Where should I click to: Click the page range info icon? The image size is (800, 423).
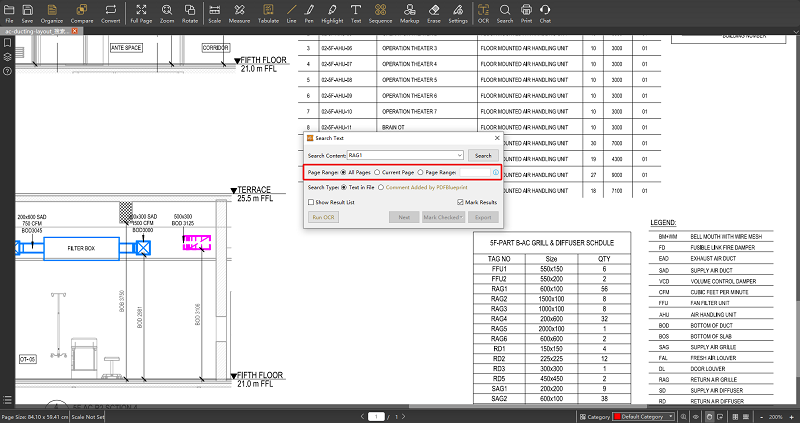click(x=496, y=172)
